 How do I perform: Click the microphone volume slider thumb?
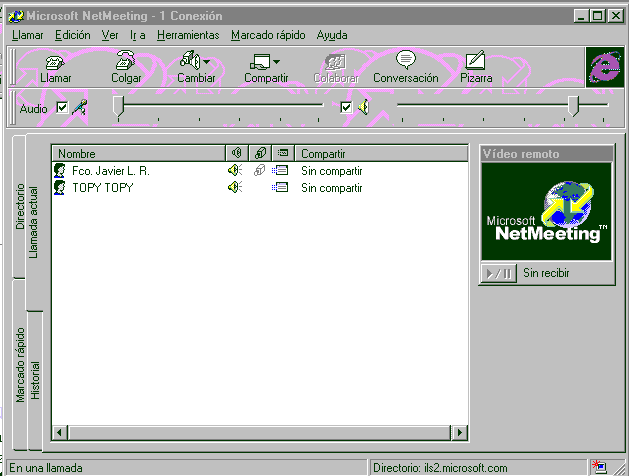coord(118,106)
